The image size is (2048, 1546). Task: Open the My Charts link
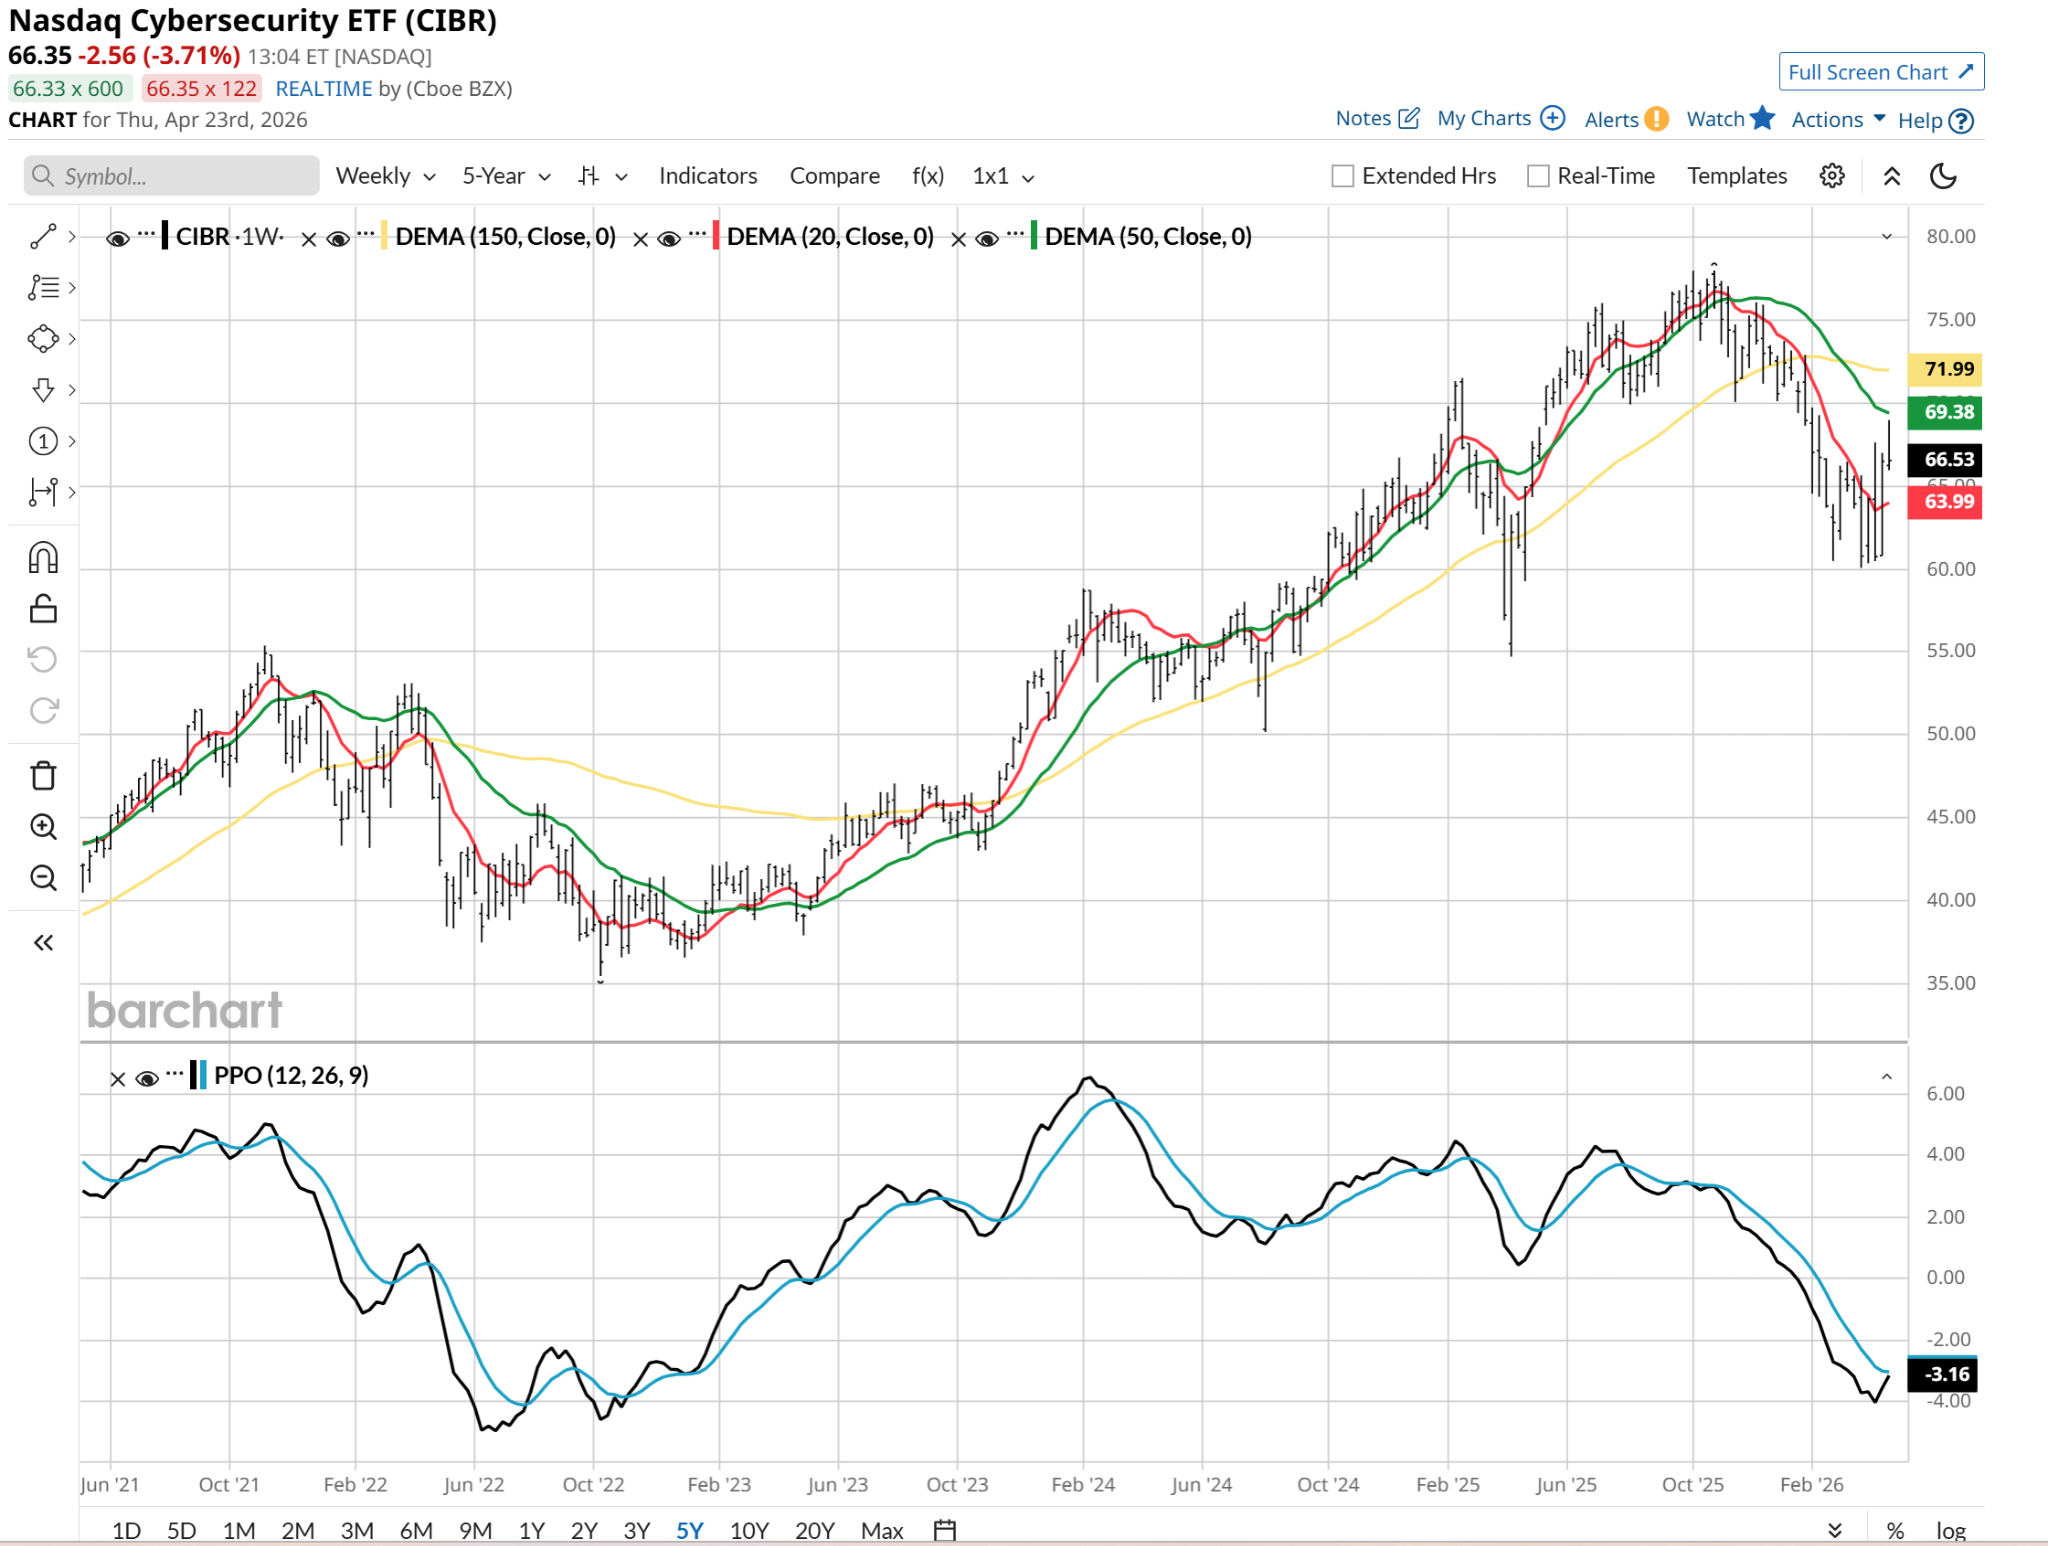[1500, 119]
